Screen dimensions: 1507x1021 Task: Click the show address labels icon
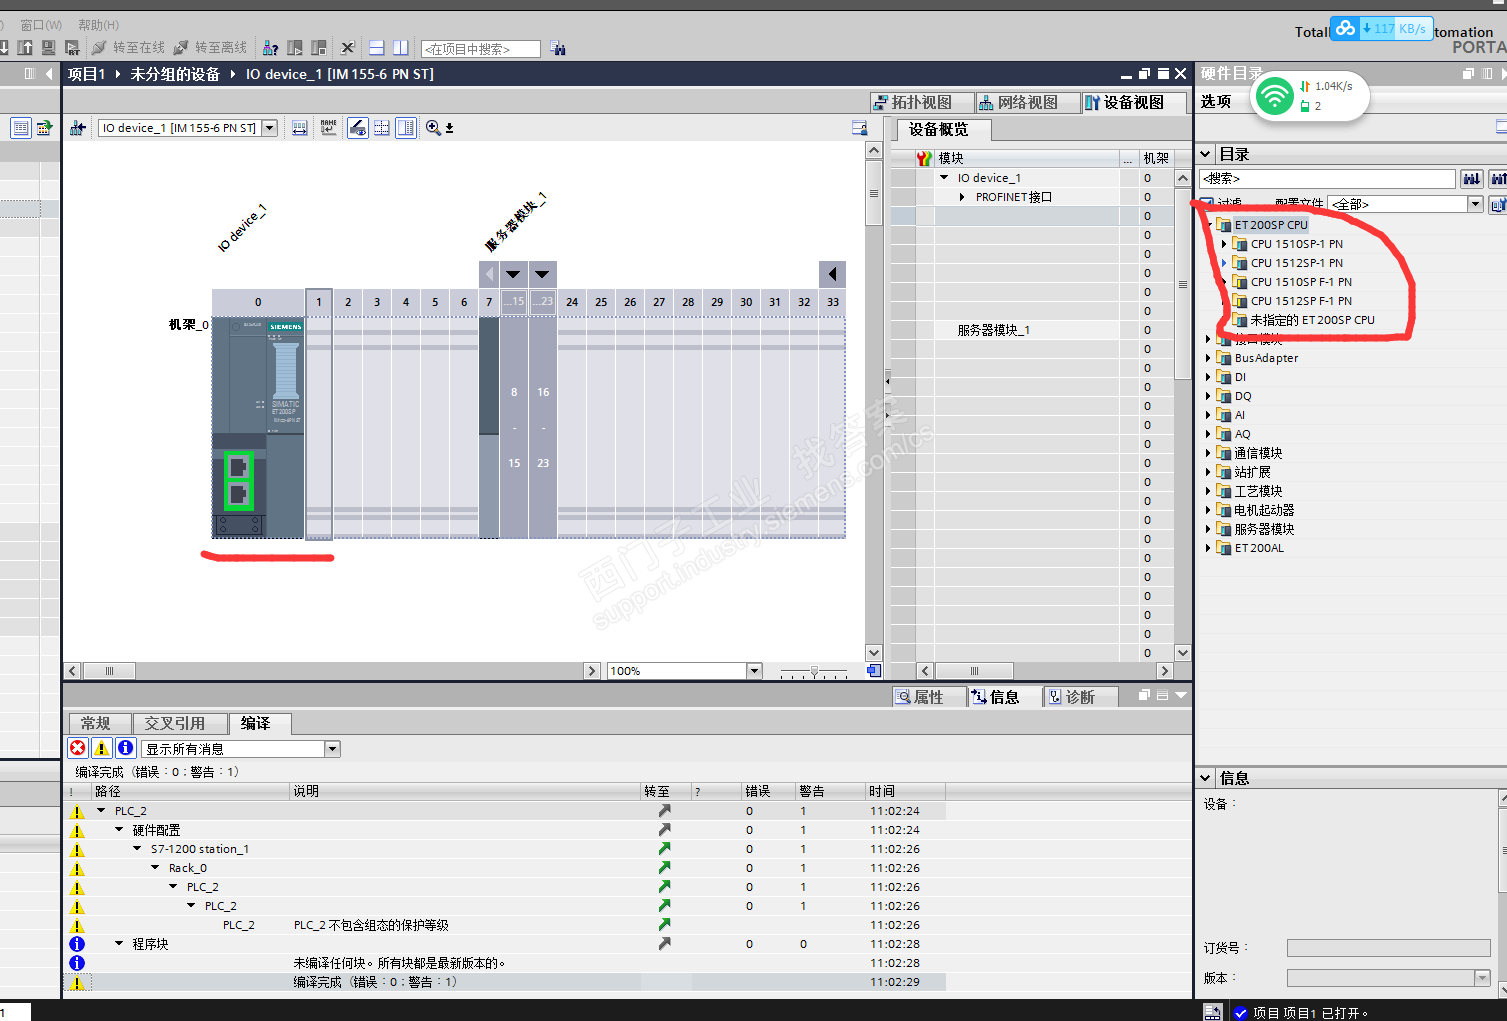(299, 128)
